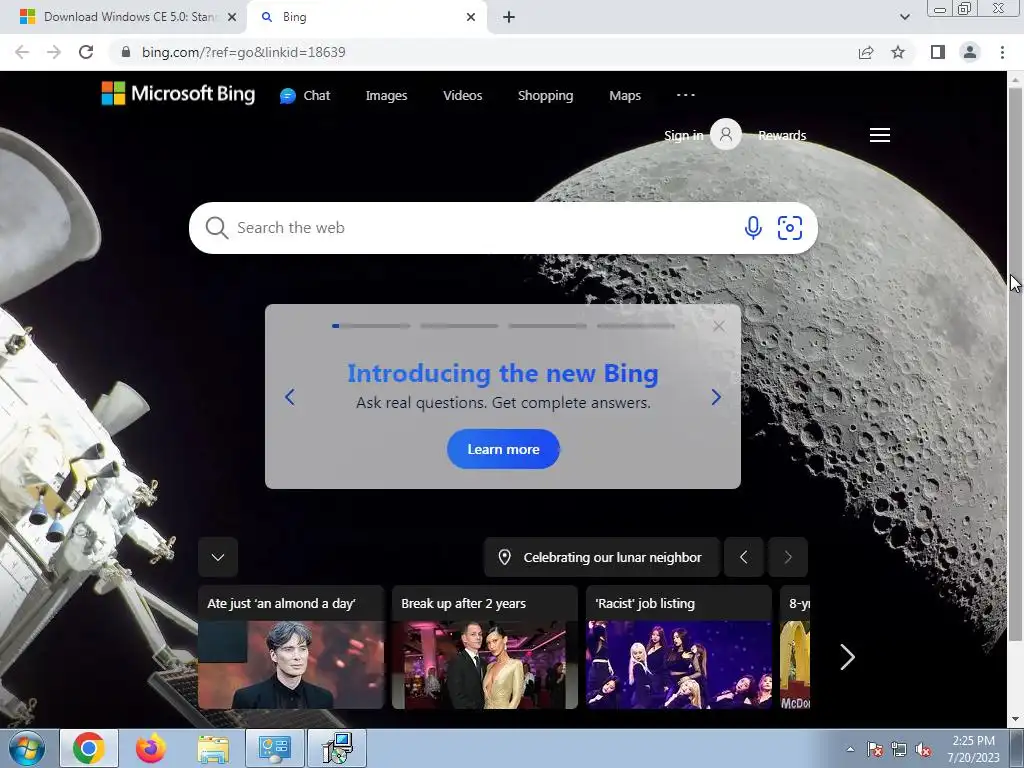
Task: Select the first promo progress indicator
Action: coord(371,326)
